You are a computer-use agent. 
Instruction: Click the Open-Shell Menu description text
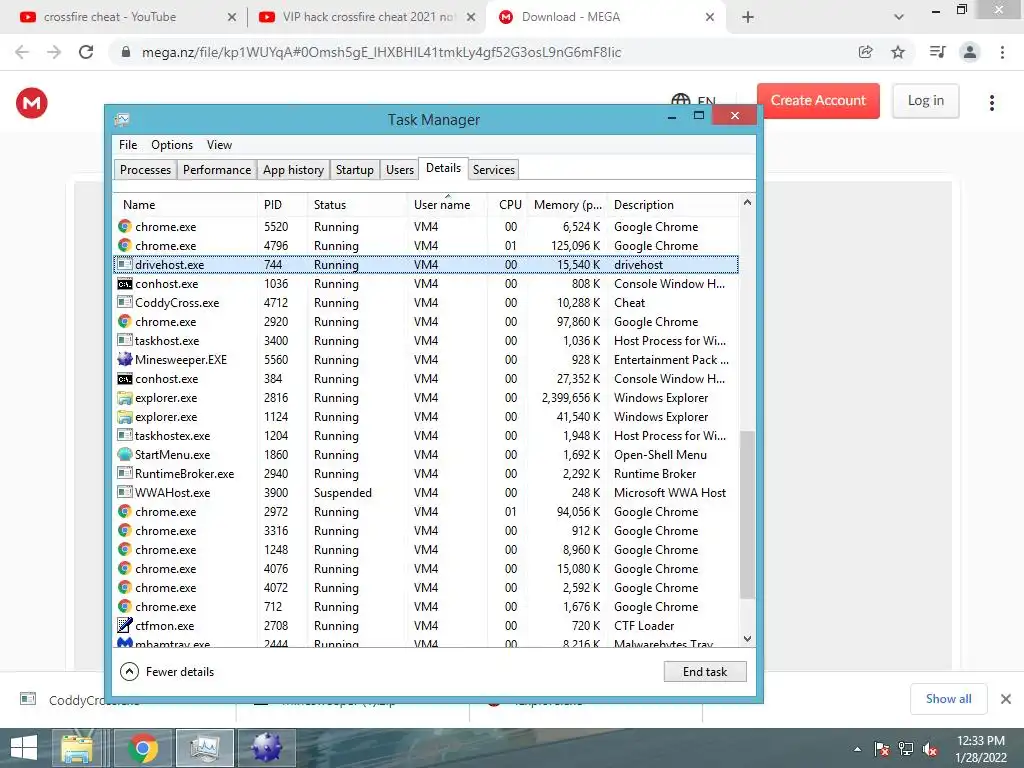[x=660, y=455]
